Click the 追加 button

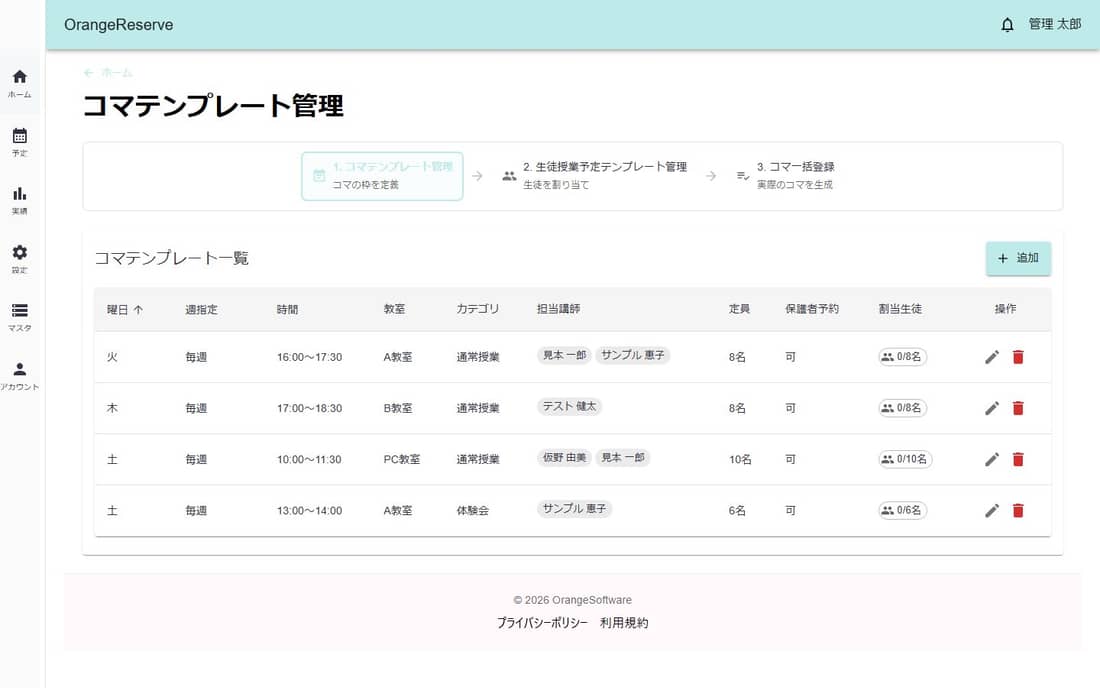1018,258
